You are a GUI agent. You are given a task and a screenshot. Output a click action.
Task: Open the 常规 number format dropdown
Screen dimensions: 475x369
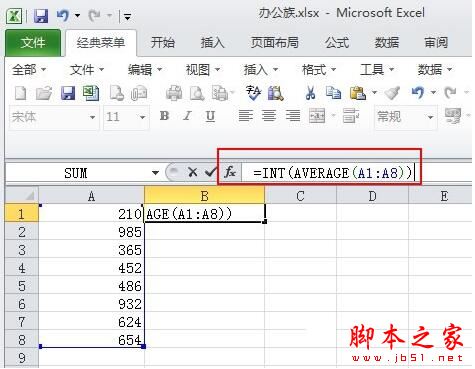tap(430, 117)
